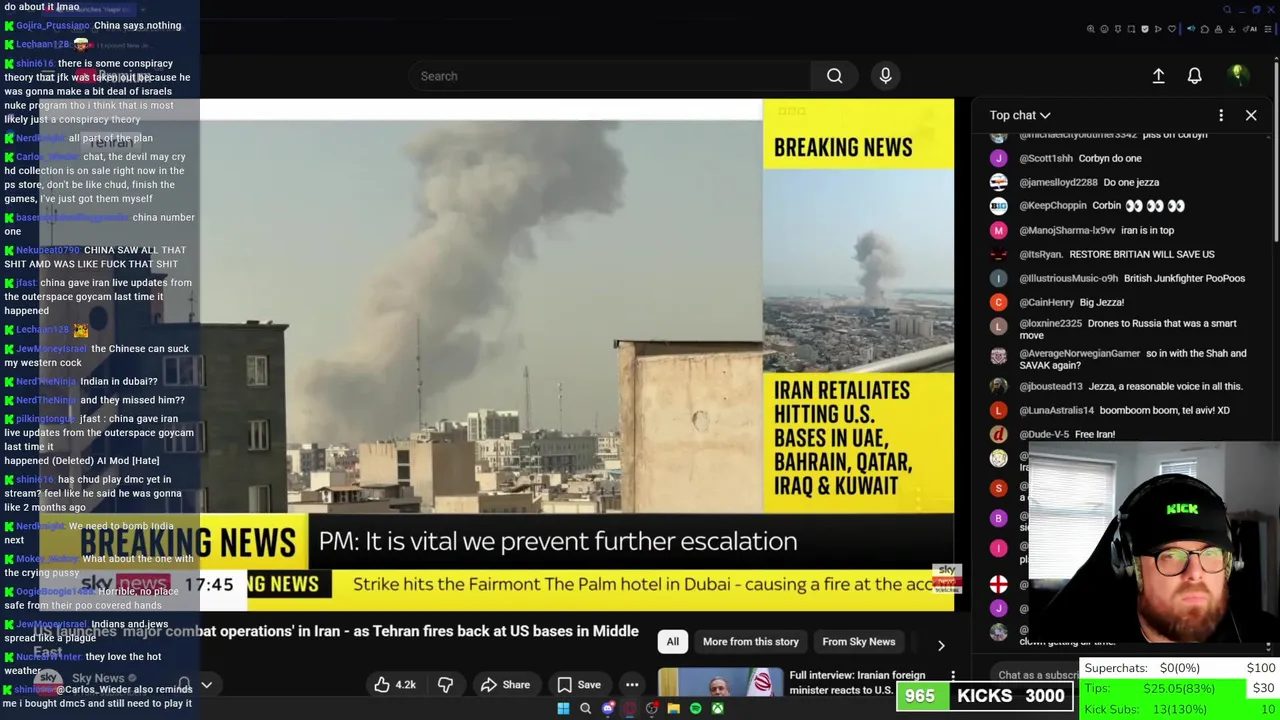Click @jameslloyd2288 username in chat
The image size is (1280, 720).
1058,182
